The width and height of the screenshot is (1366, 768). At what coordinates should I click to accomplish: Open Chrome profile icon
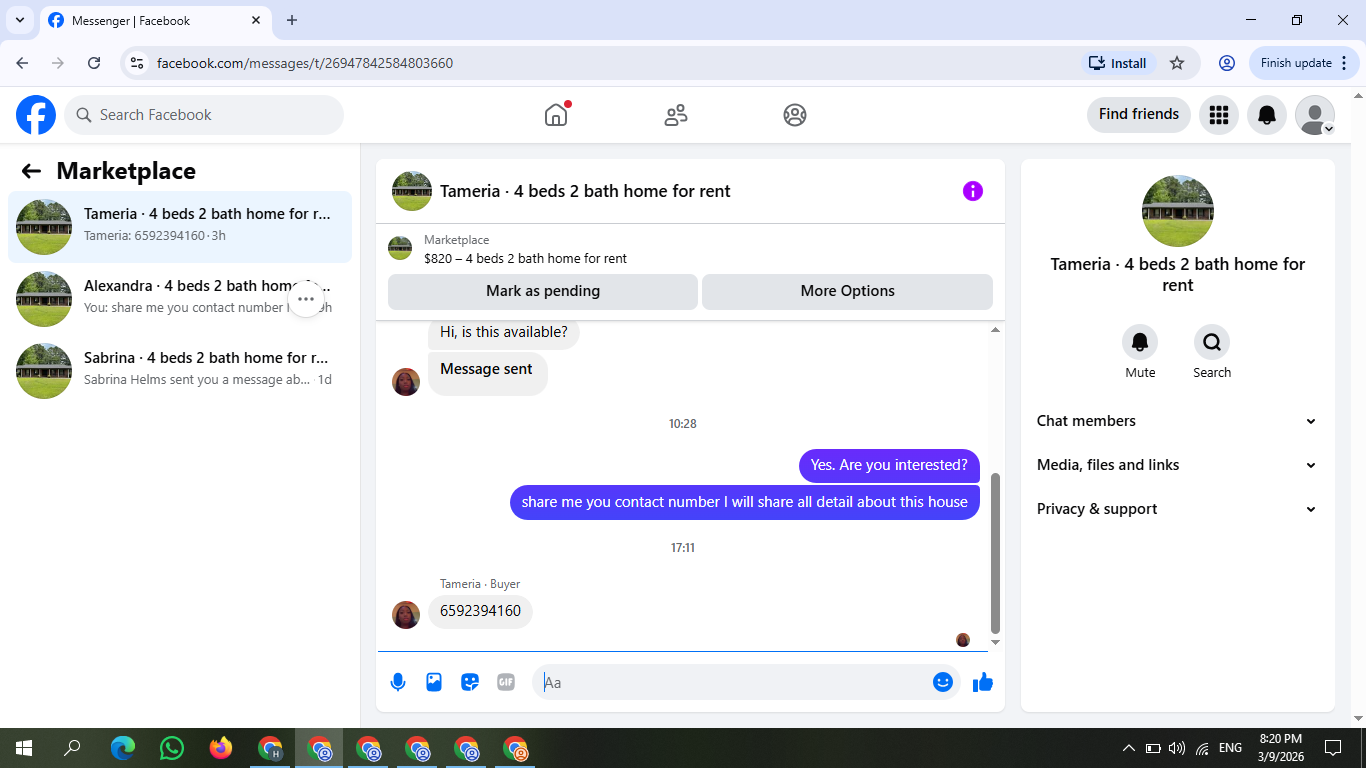pos(1227,63)
